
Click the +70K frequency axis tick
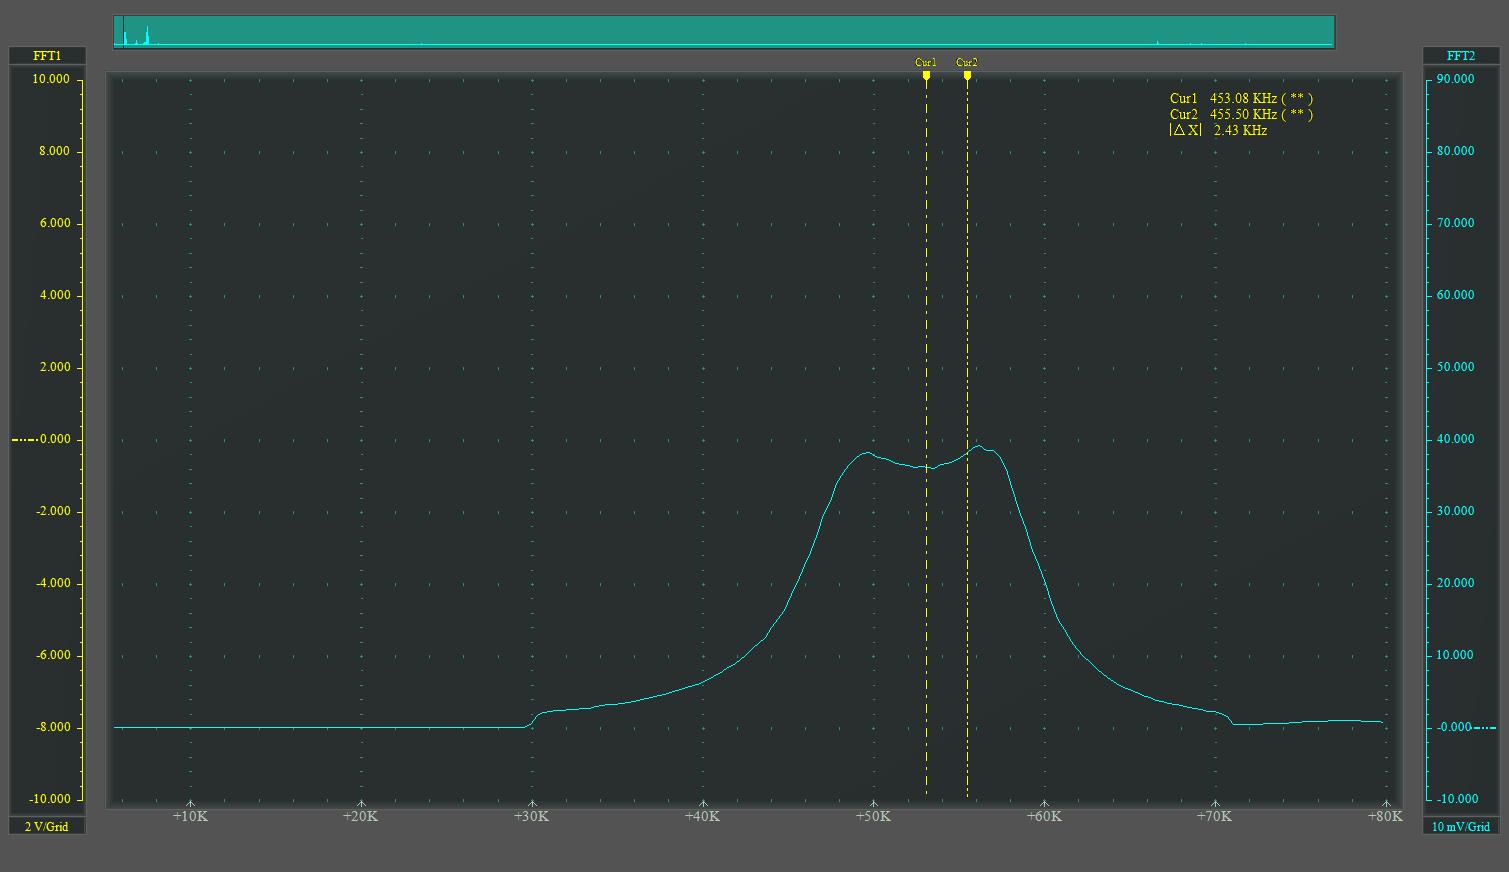click(1214, 816)
